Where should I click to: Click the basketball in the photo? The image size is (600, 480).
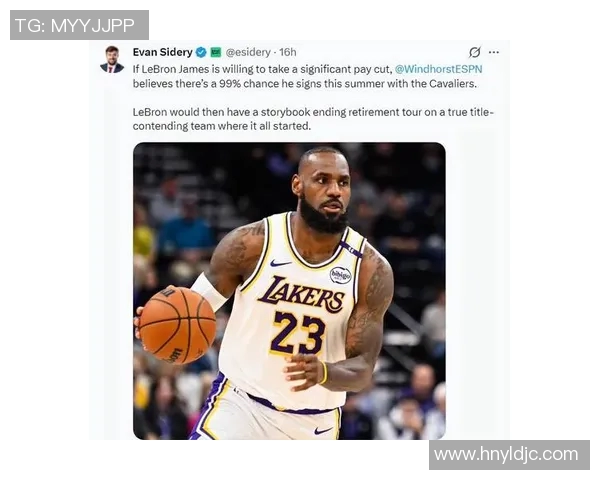pos(177,325)
